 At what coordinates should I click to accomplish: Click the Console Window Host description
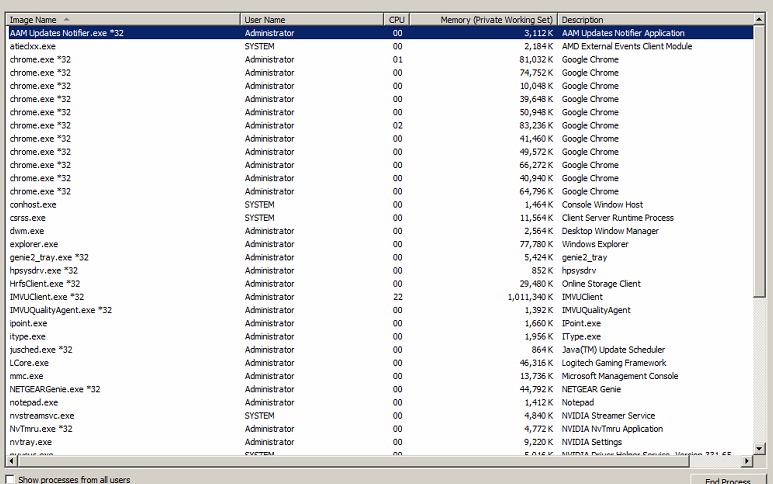(602, 205)
